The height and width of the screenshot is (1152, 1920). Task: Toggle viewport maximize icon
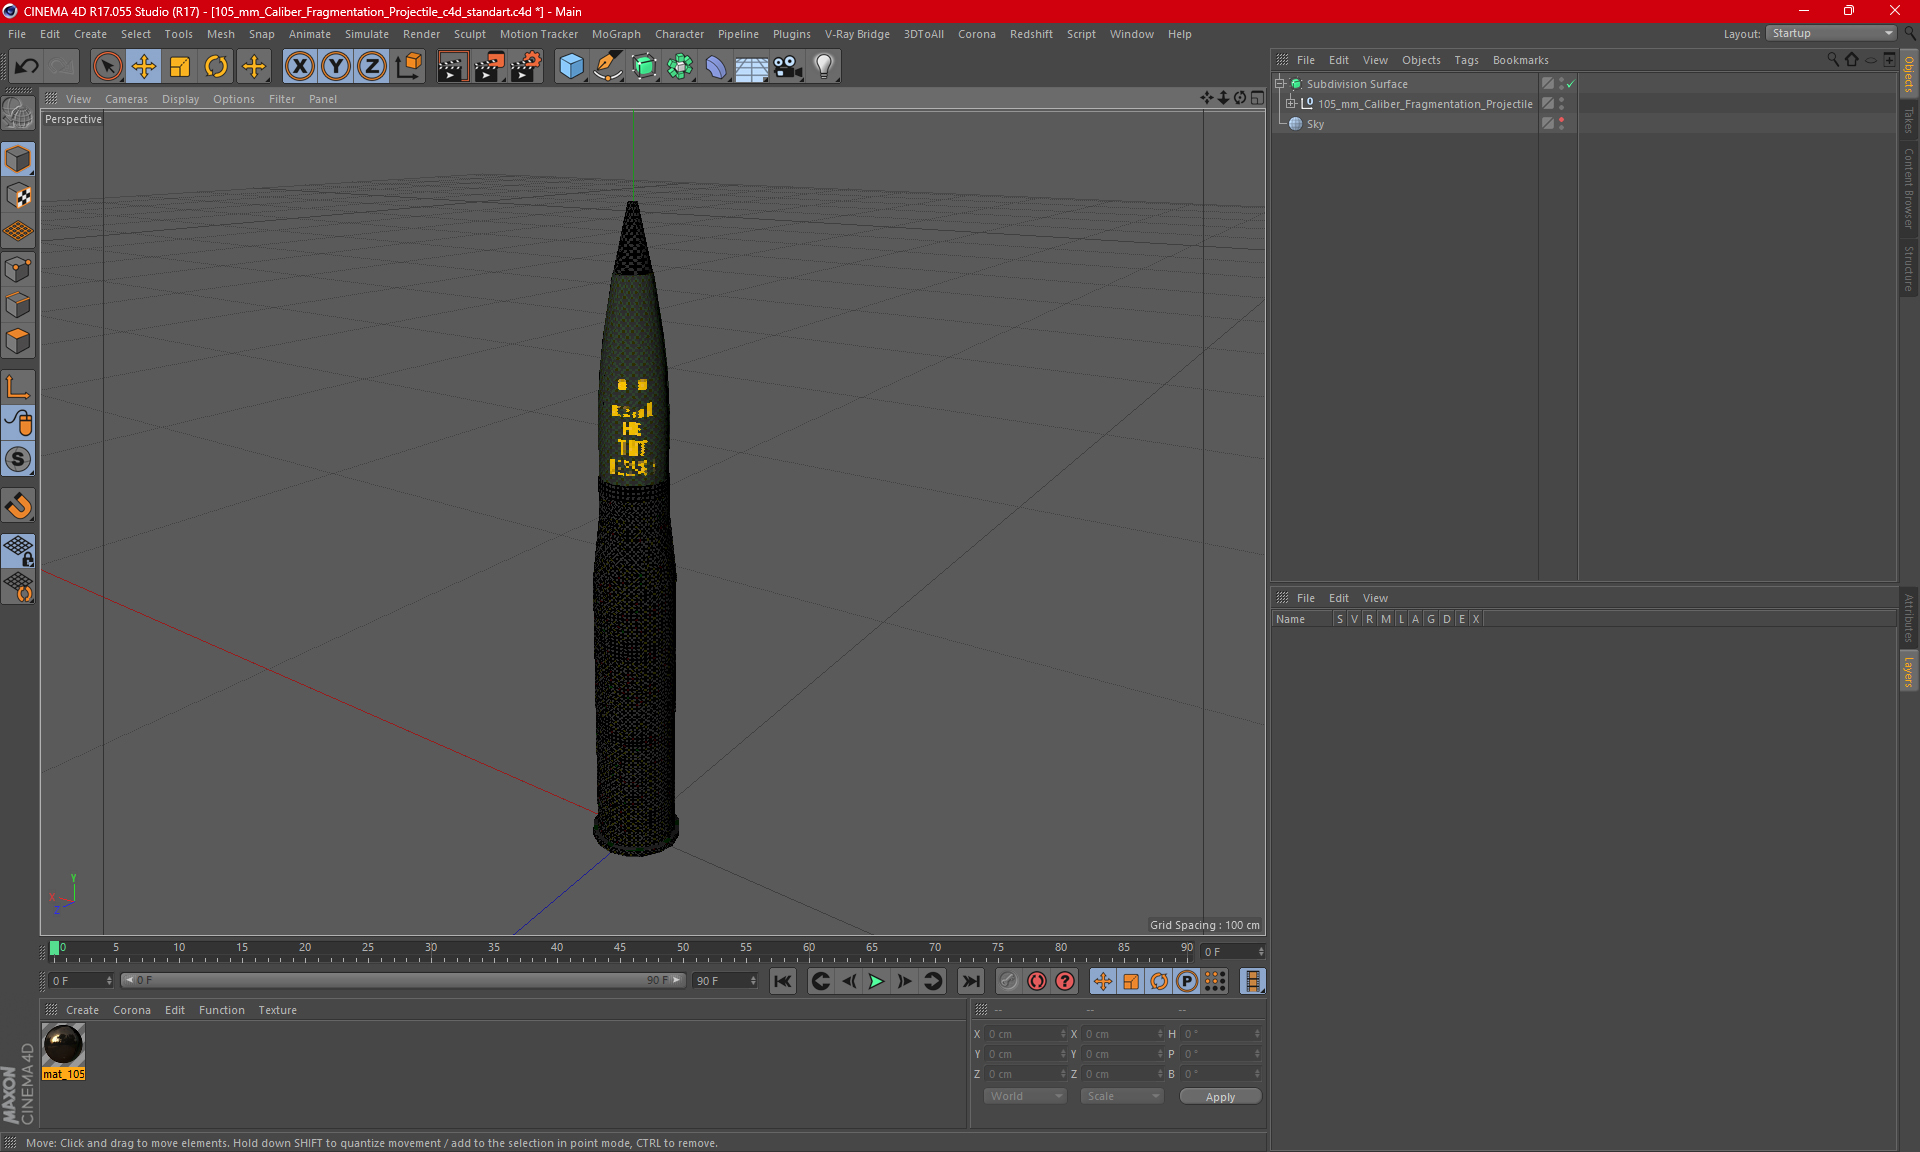click(1257, 98)
